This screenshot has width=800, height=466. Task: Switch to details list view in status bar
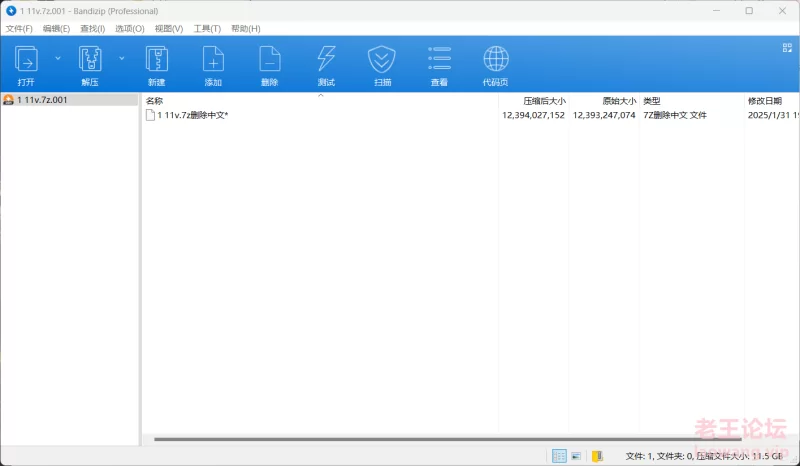coord(559,456)
